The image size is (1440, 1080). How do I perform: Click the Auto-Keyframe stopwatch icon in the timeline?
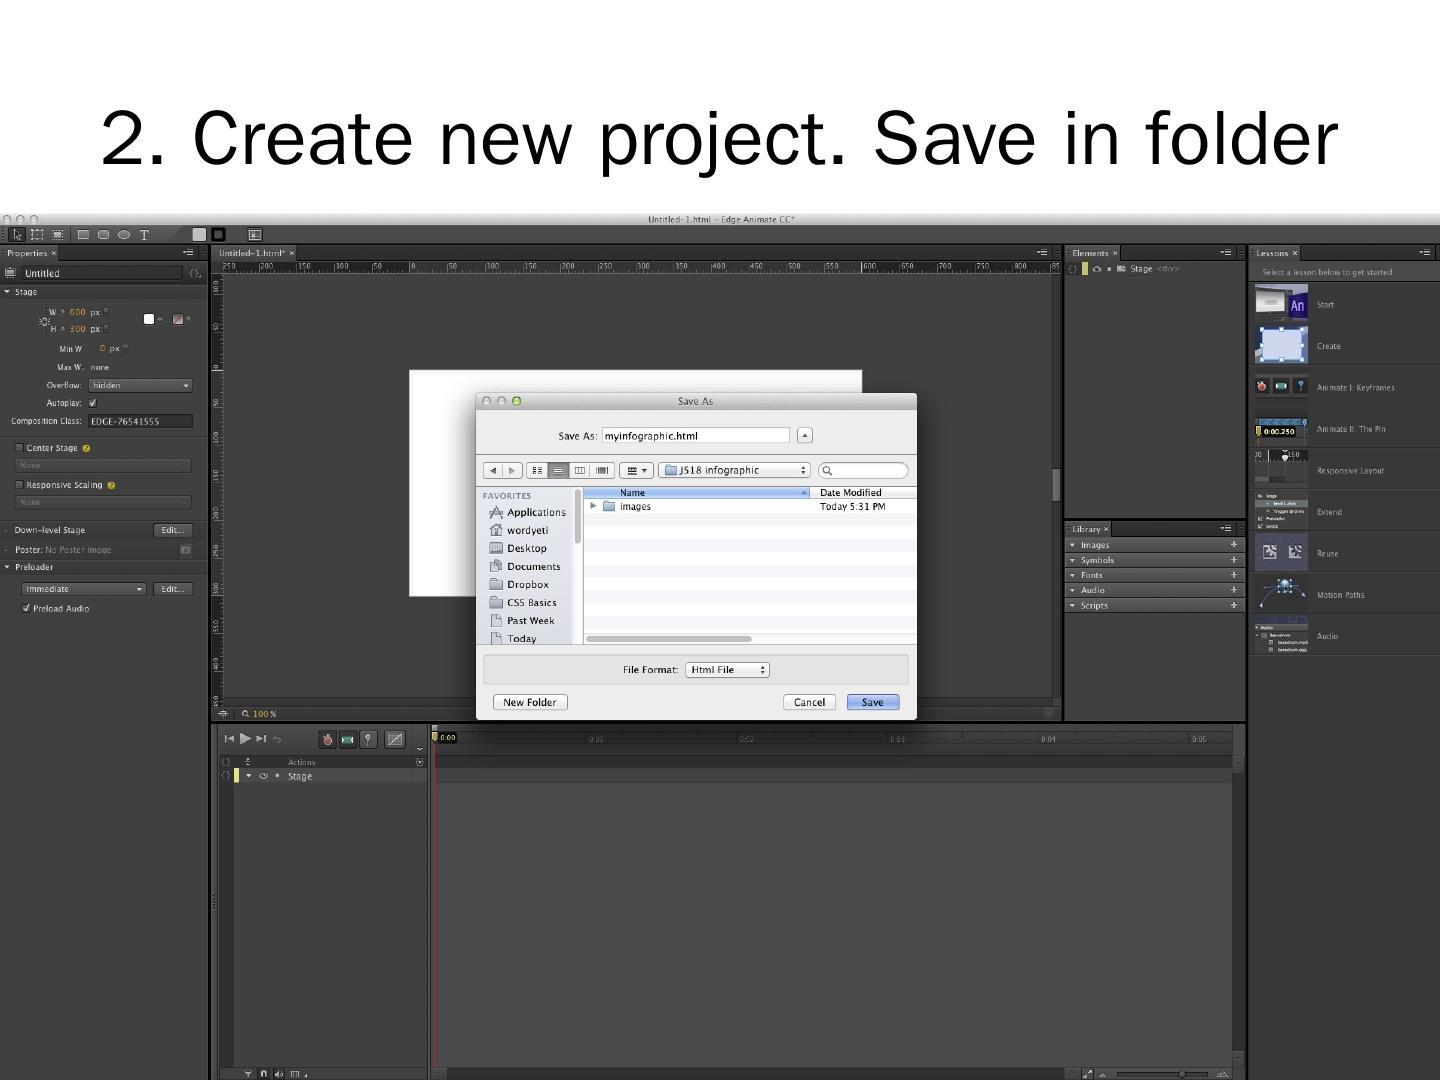(327, 740)
